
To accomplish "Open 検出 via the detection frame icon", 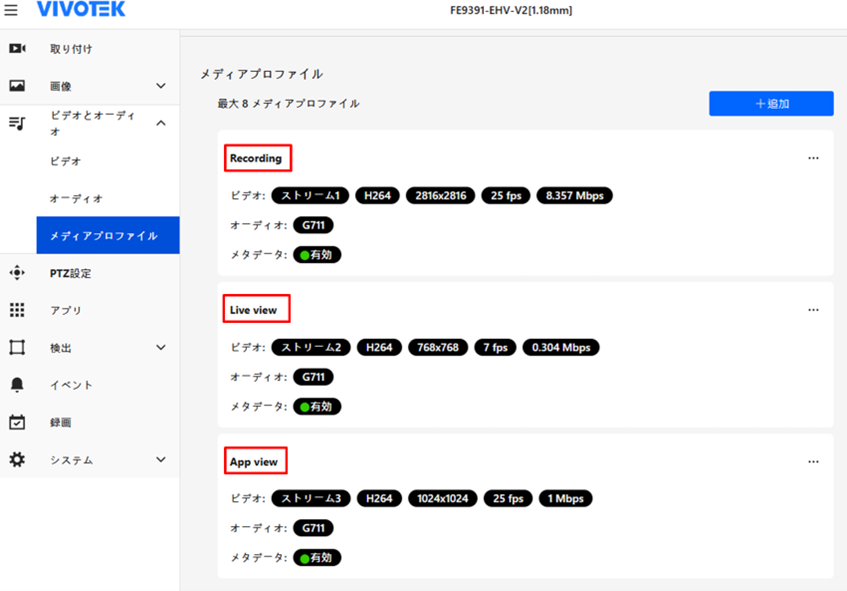I will (17, 348).
